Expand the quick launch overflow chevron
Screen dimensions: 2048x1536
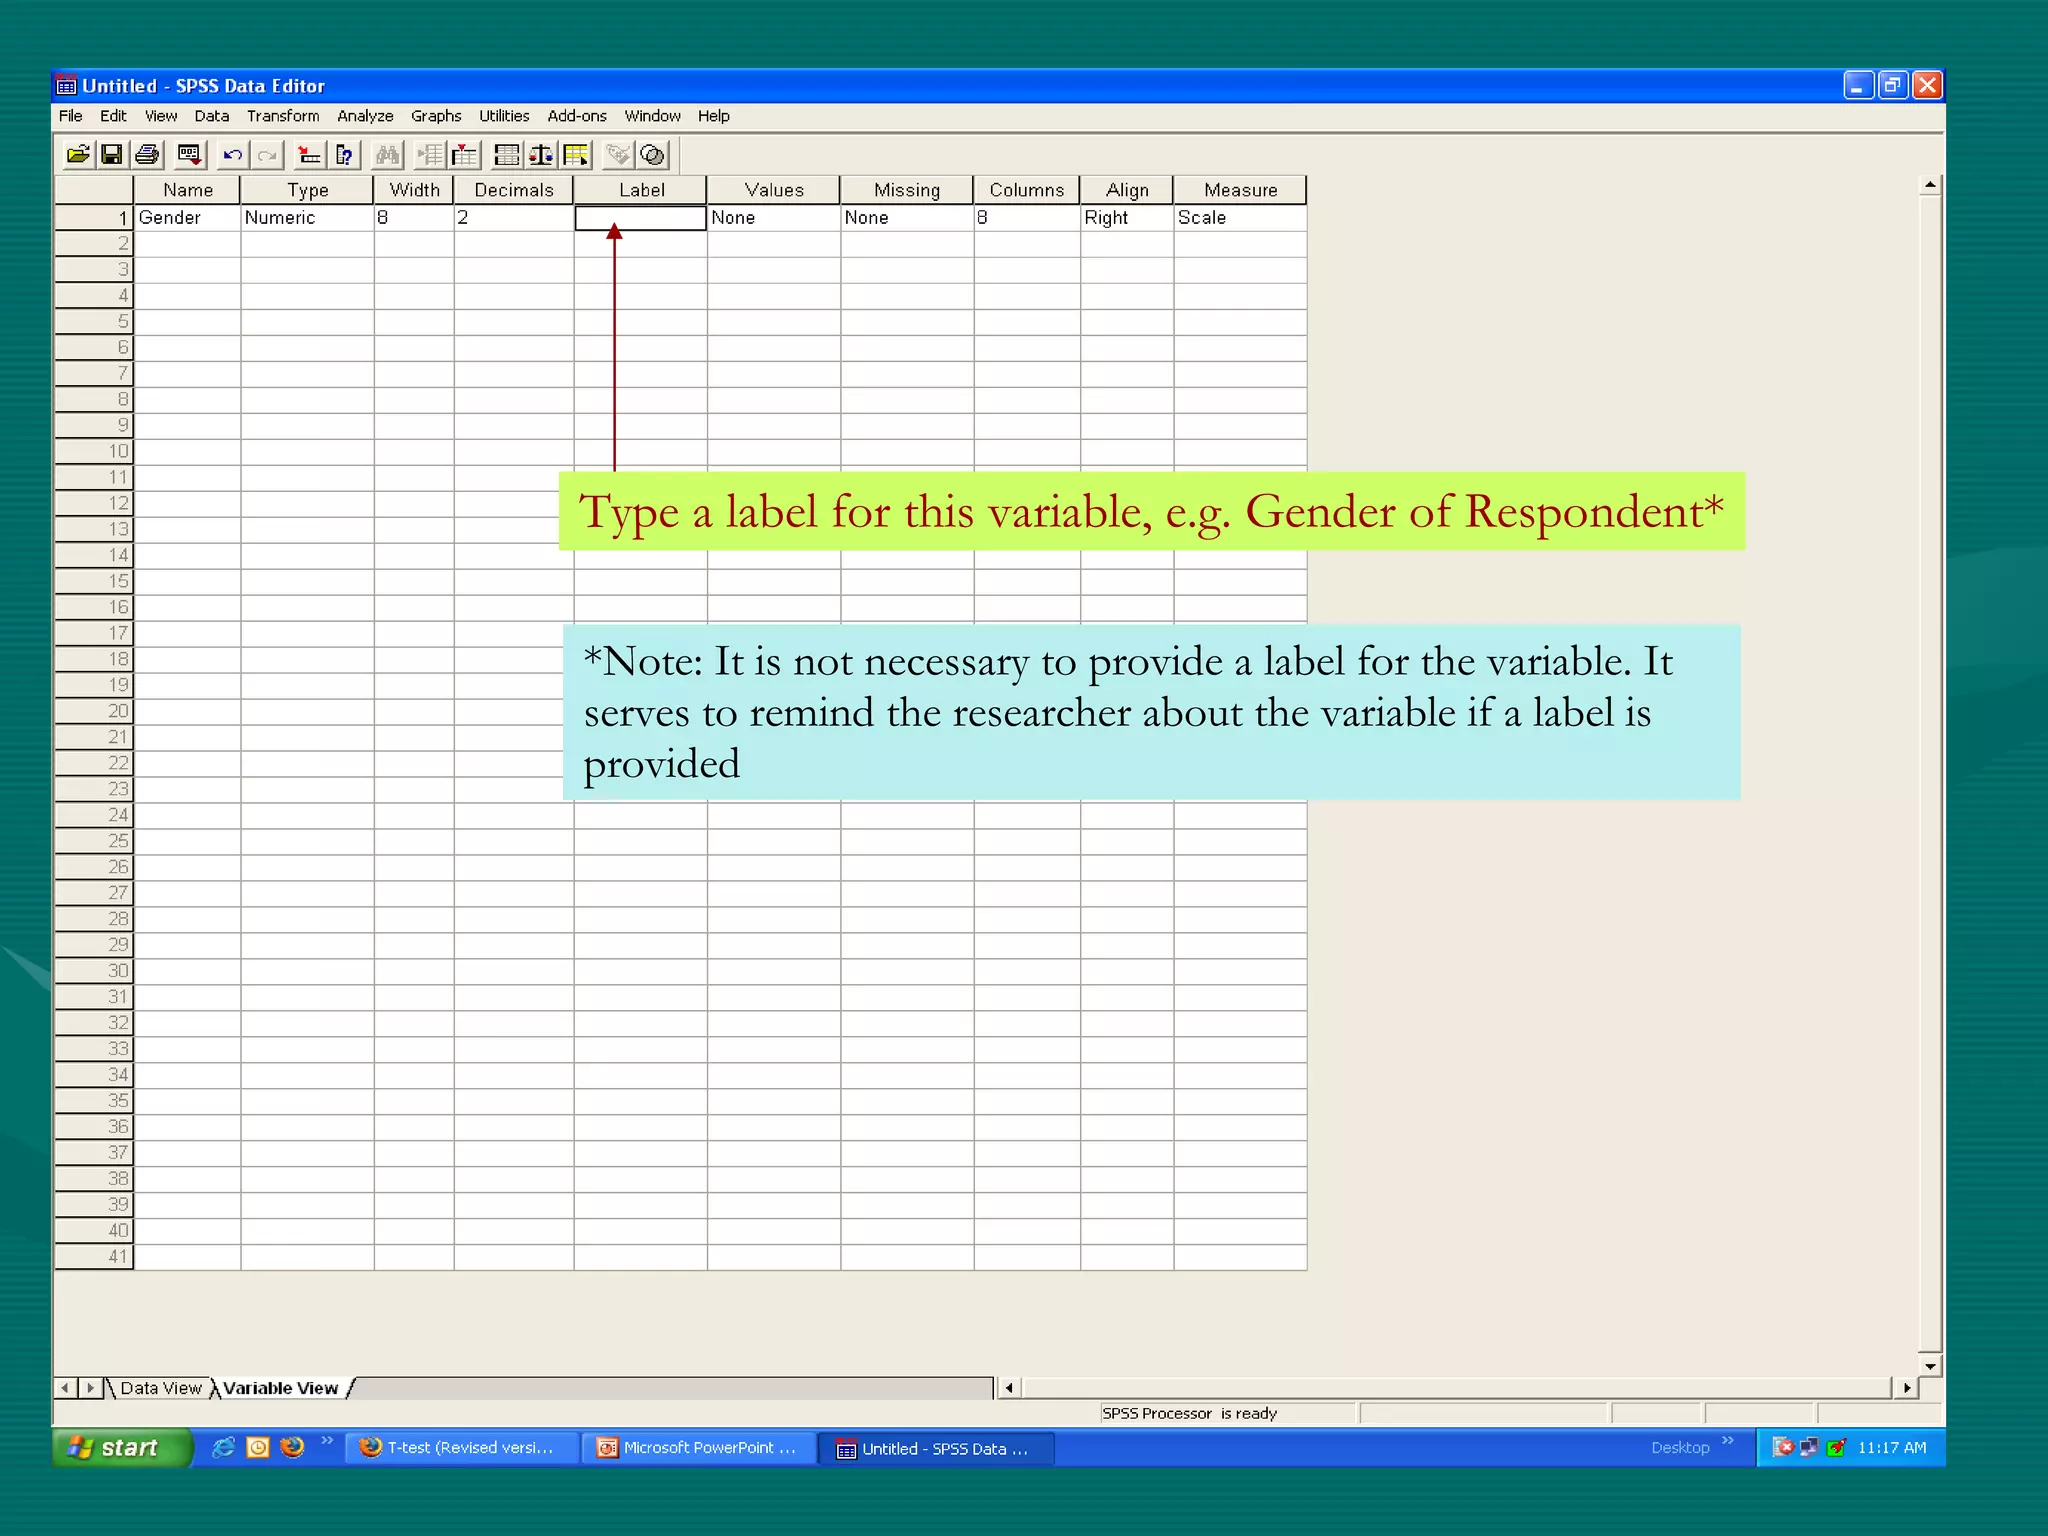(x=327, y=1440)
